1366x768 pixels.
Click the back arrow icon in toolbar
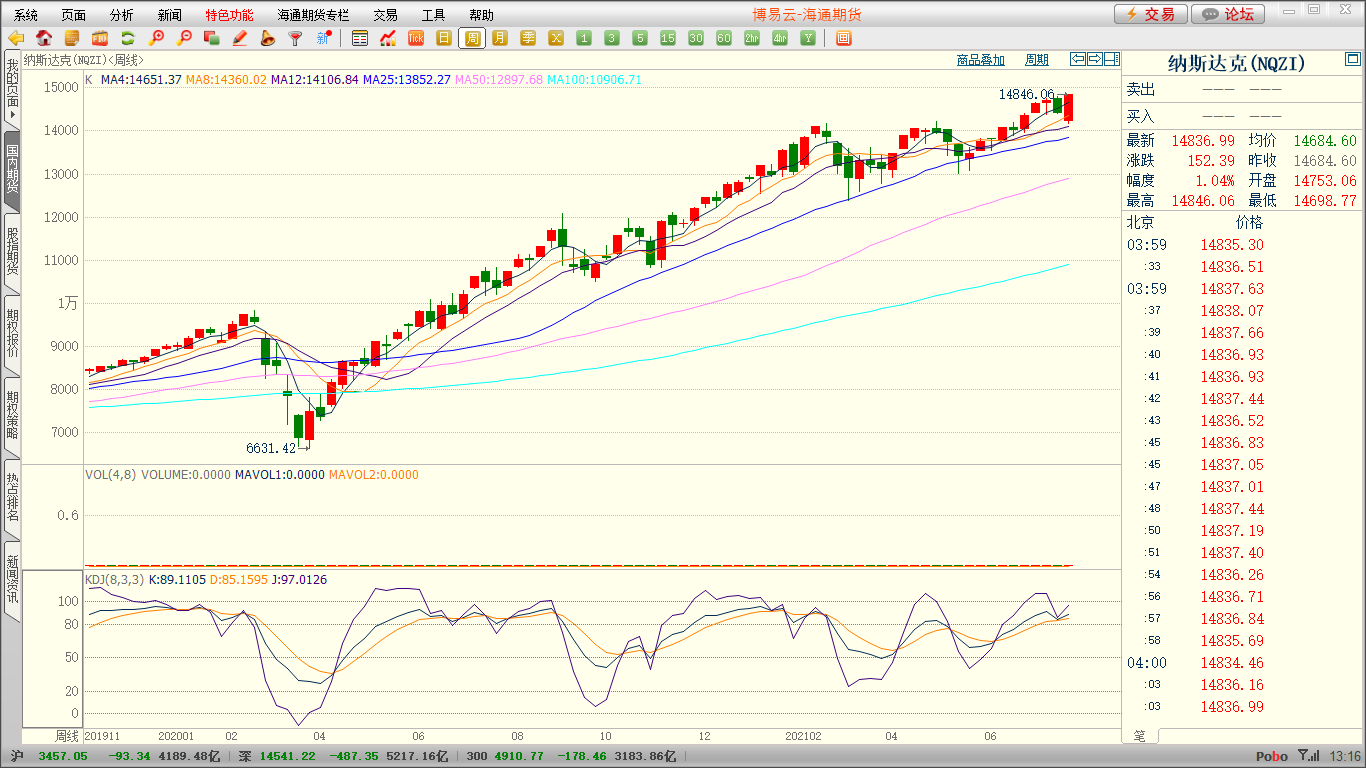point(16,38)
